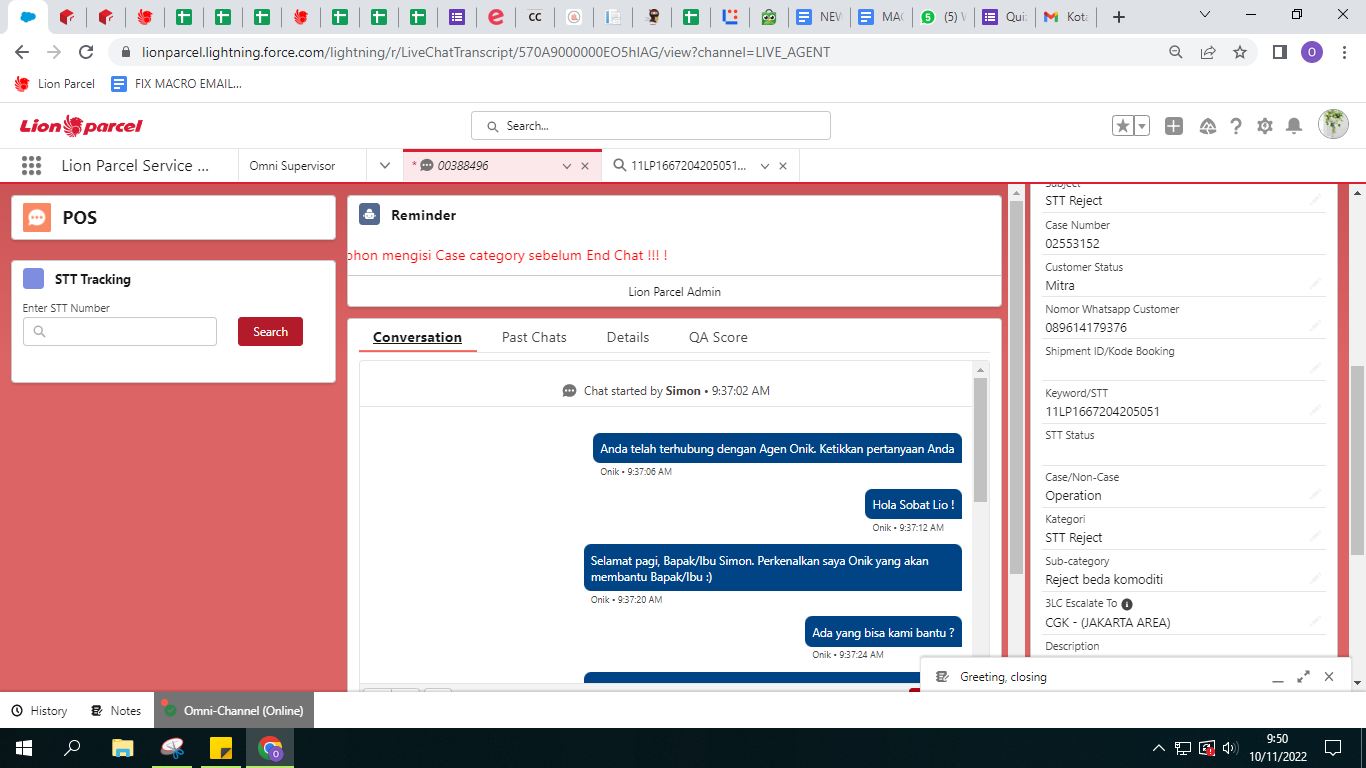Close the Greeting, closing macro panel

(1329, 677)
